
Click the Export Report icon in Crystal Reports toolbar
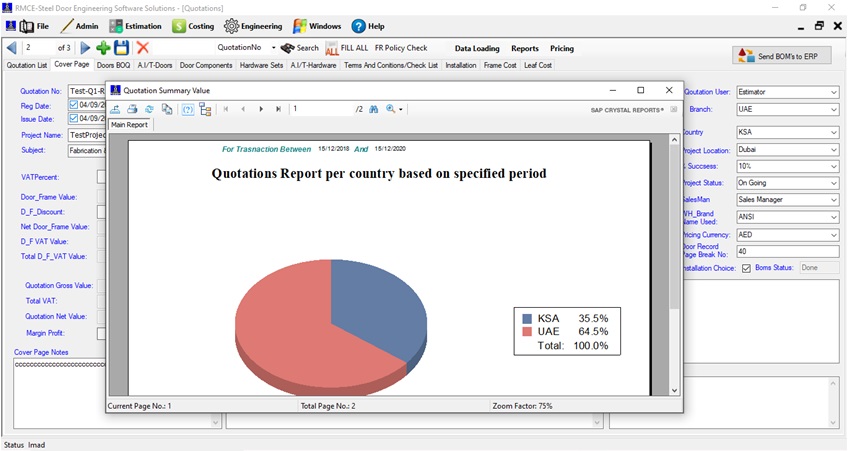(115, 109)
